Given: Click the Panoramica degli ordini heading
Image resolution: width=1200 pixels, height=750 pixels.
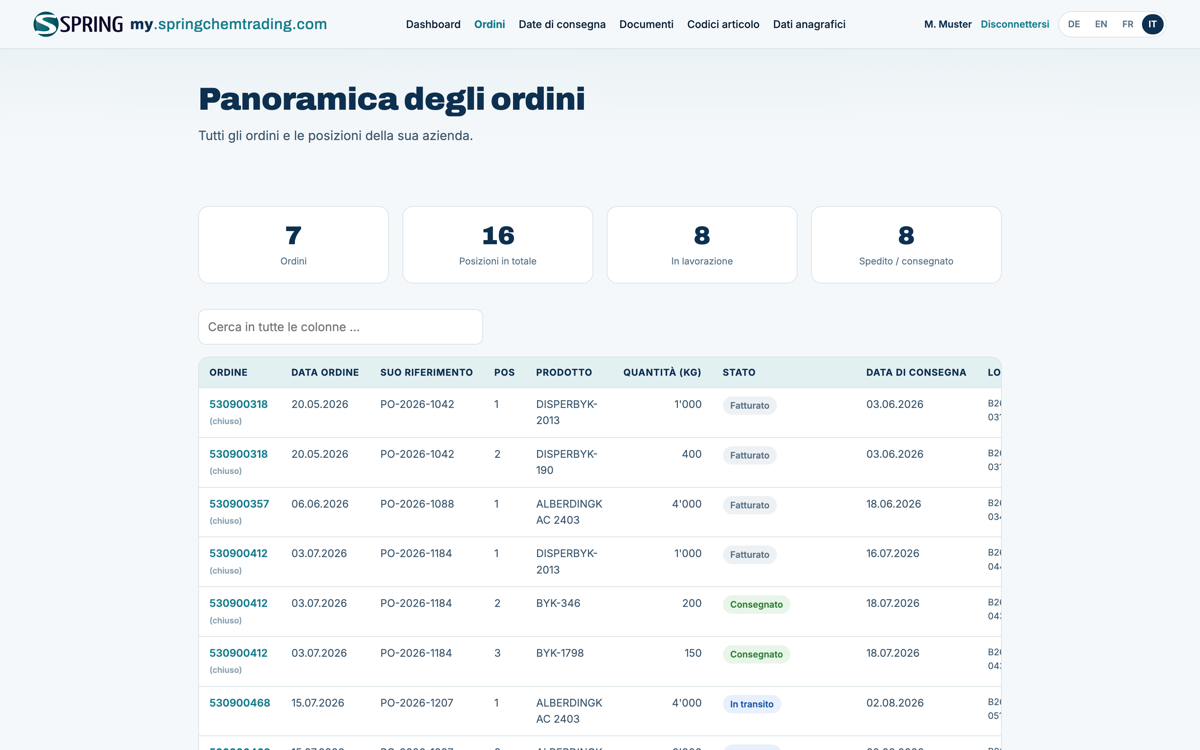Looking at the screenshot, I should click(391, 99).
